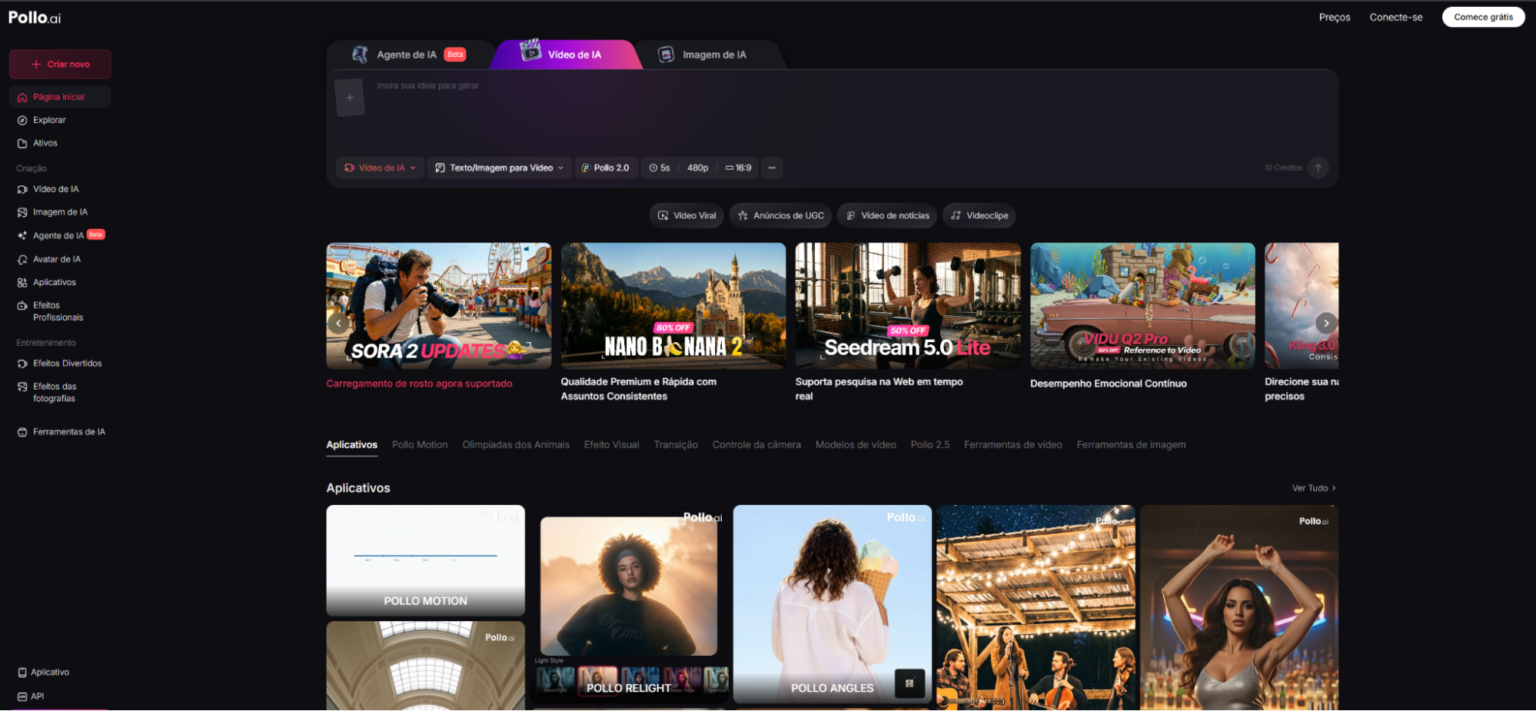Open Ferramentas de IA in sidebar
The height and width of the screenshot is (711, 1536).
(68, 432)
